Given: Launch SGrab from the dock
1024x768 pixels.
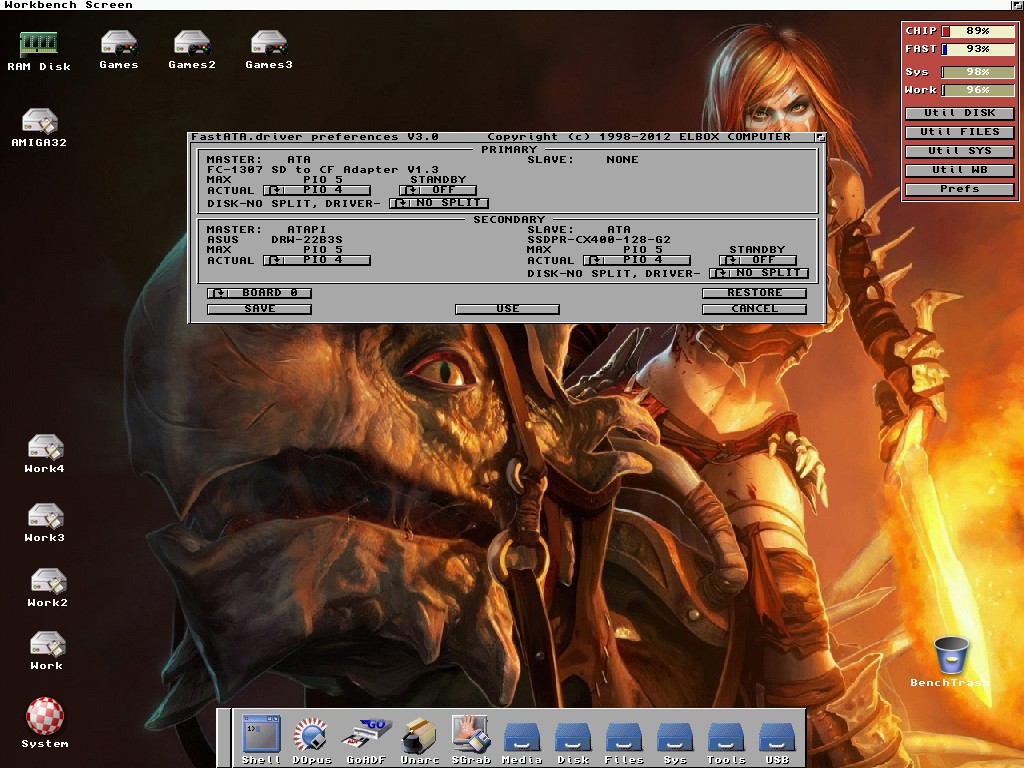Looking at the screenshot, I should [x=471, y=739].
